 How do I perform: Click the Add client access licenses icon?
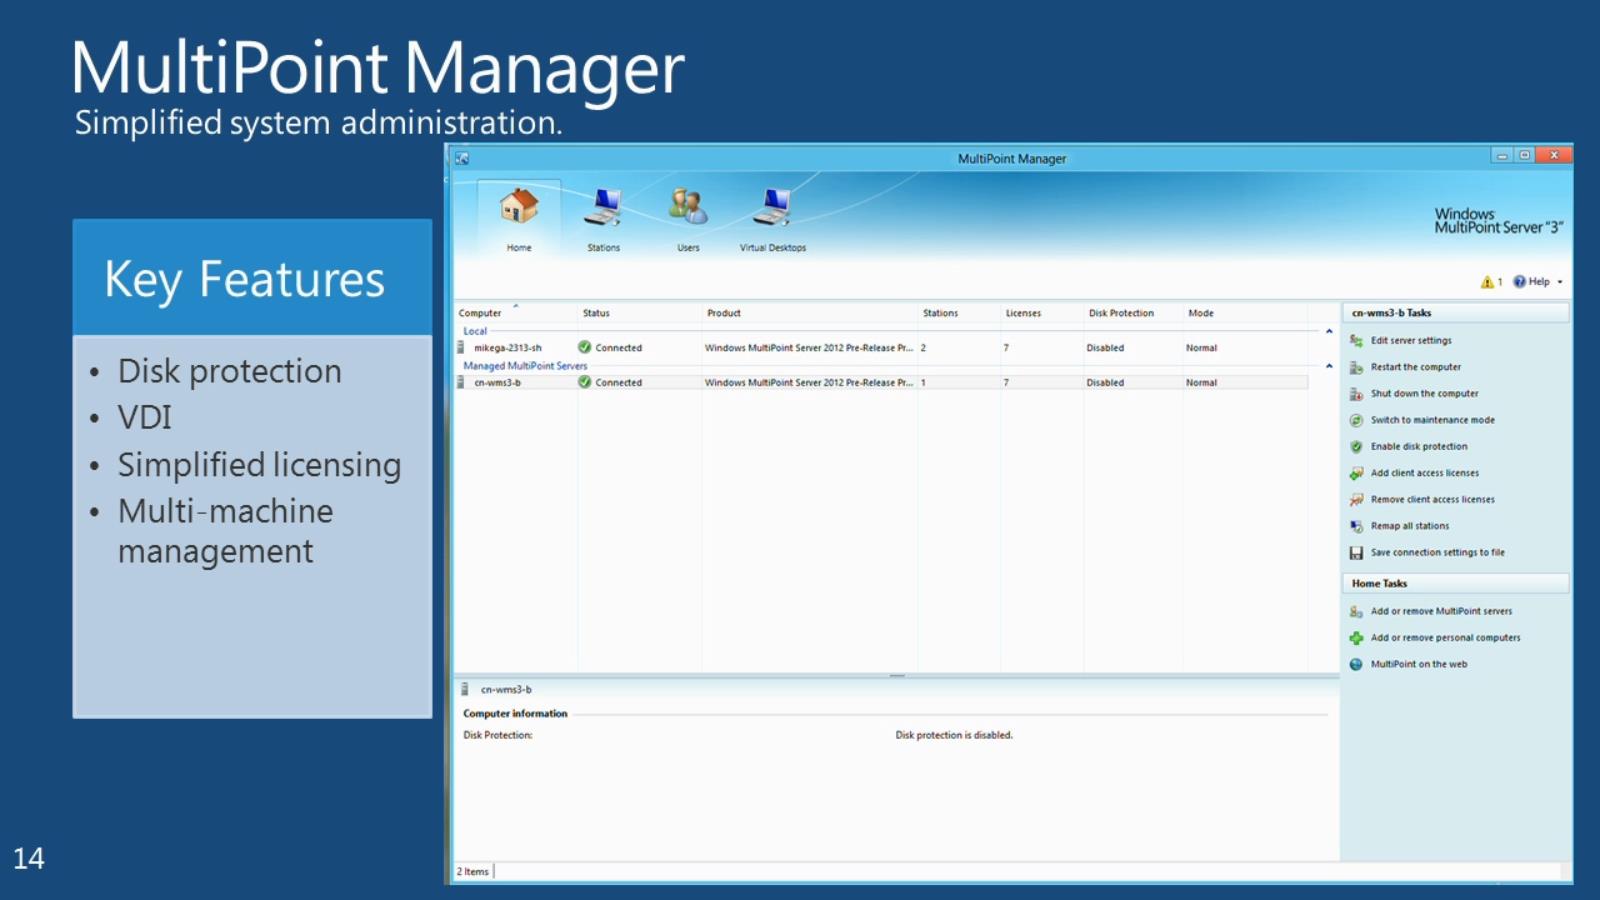point(1356,474)
